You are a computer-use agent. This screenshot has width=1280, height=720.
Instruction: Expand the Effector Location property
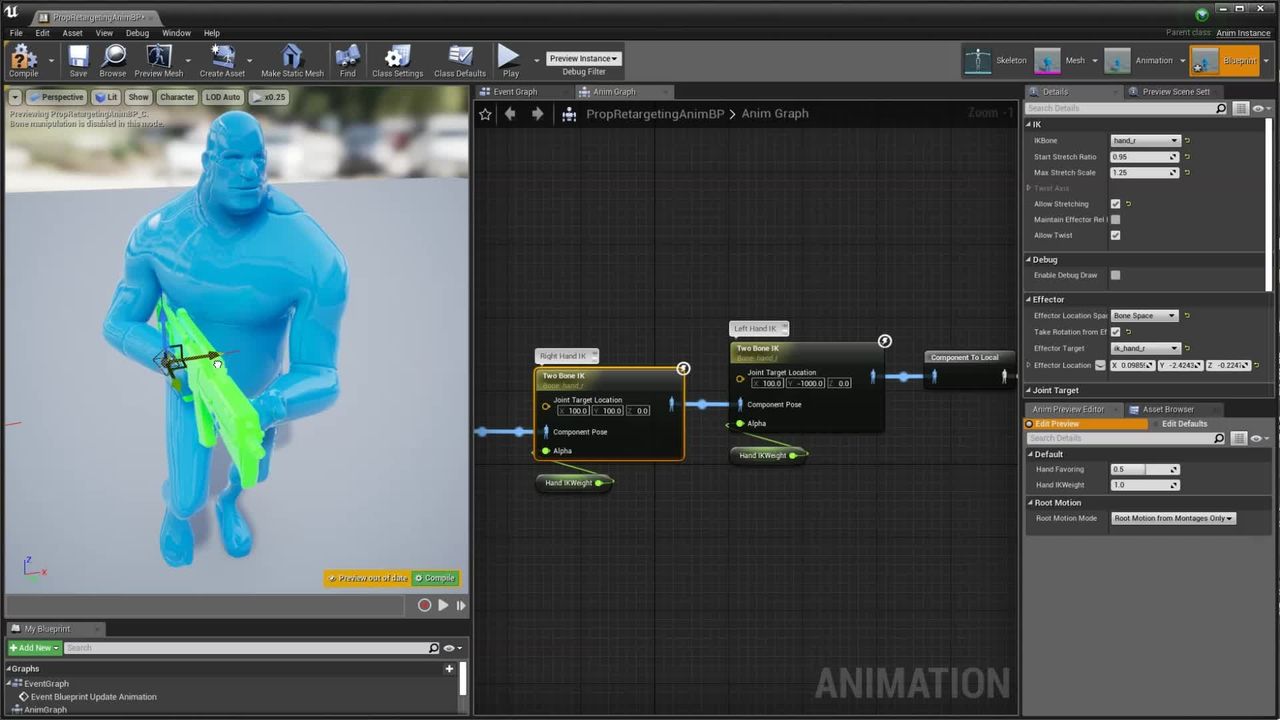[x=1029, y=365]
